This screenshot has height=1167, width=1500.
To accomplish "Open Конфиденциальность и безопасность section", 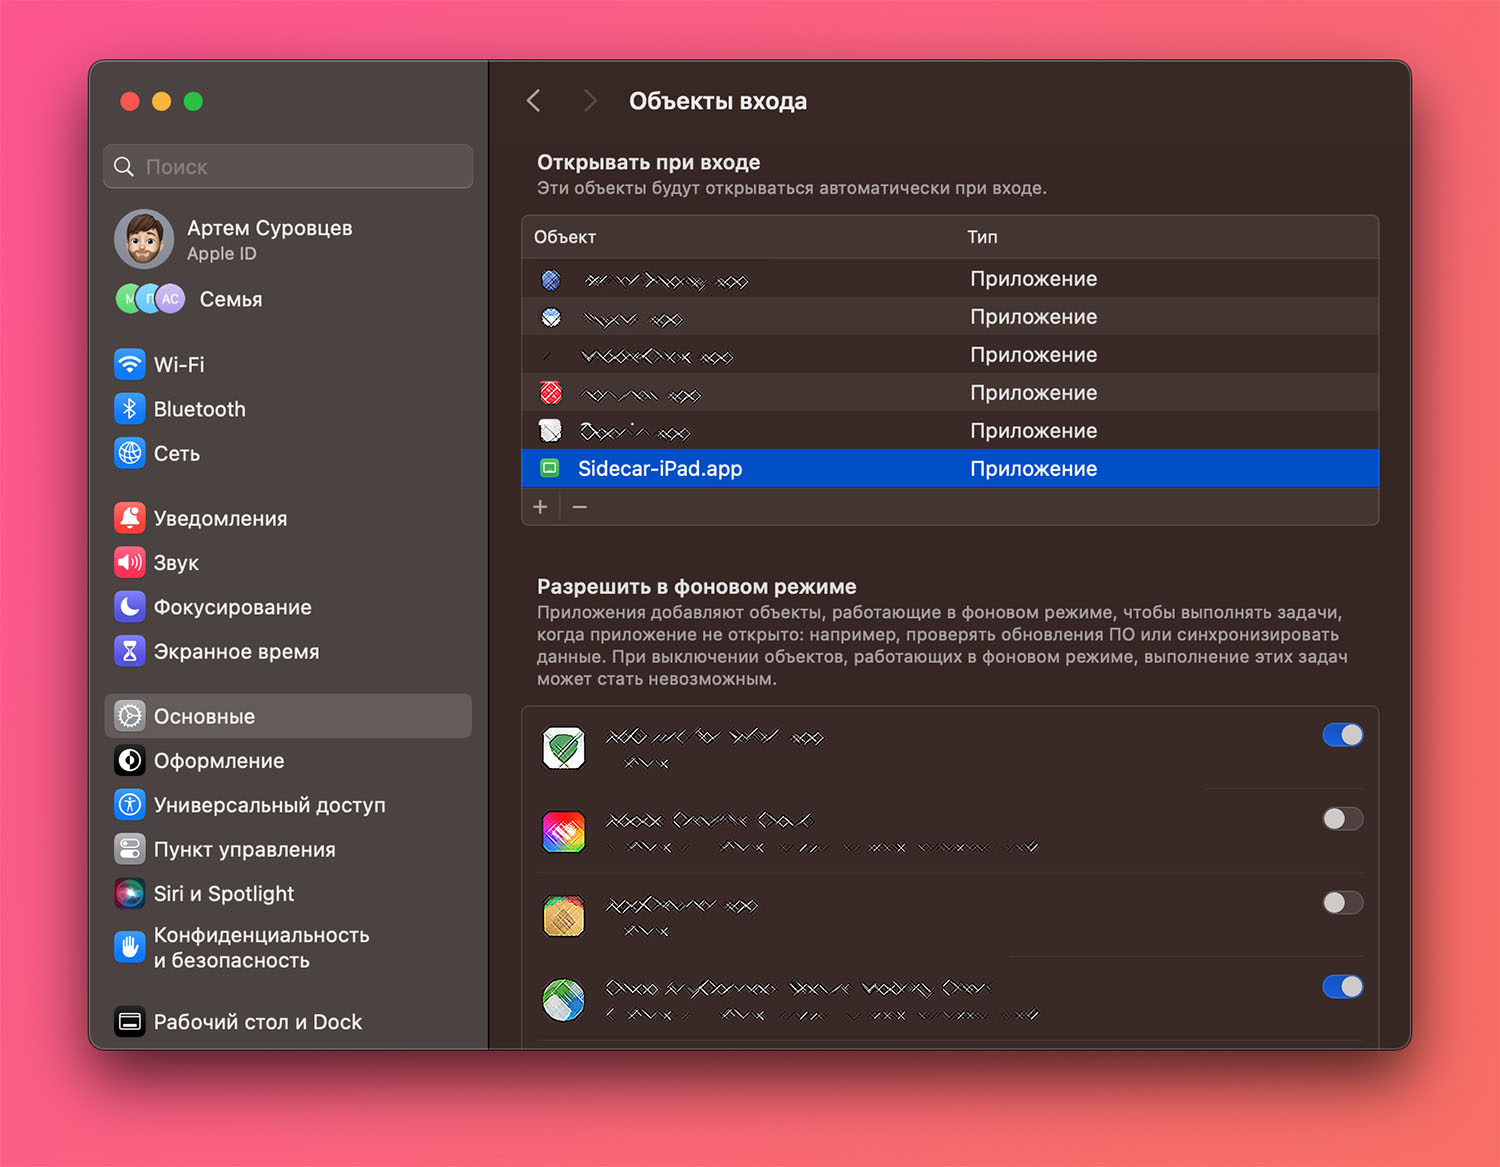I will [288, 948].
